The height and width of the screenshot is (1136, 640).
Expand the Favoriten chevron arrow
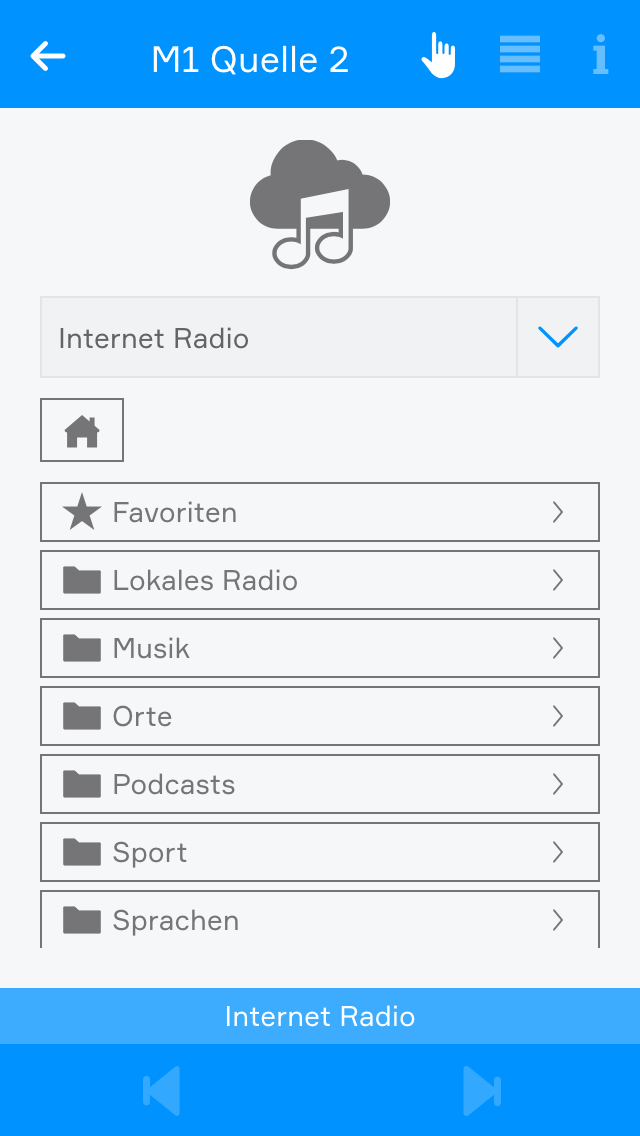[558, 512]
